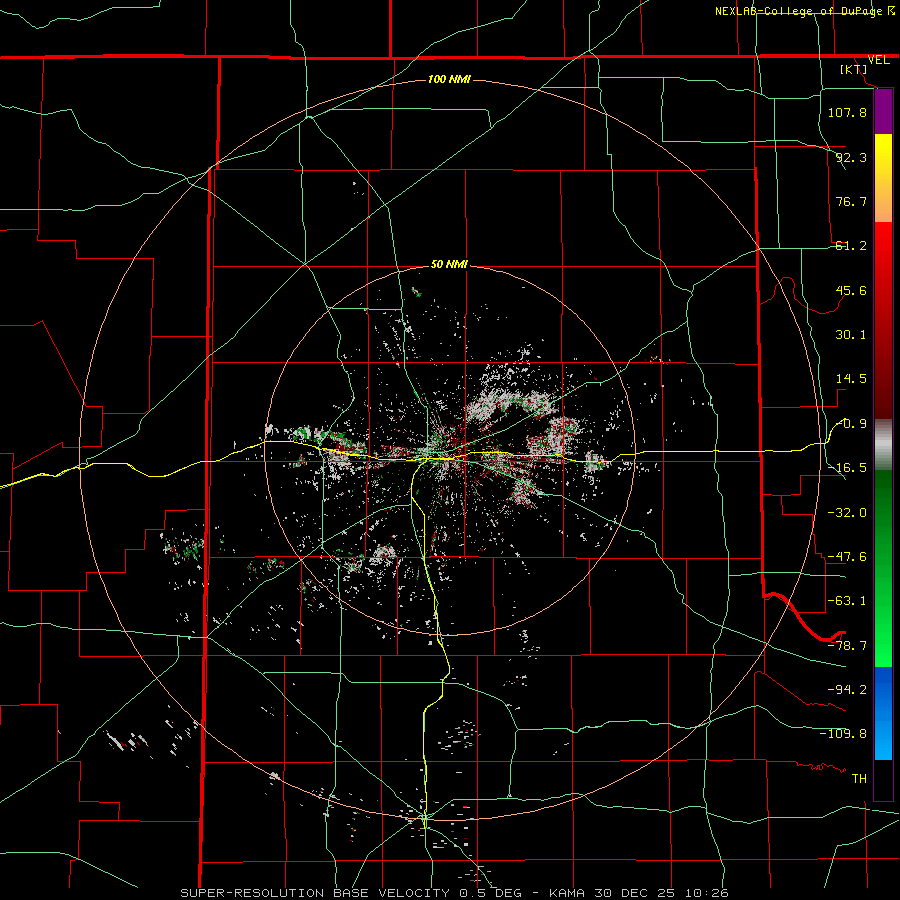
Task: Click the -109.8 value on the velocity scale
Action: point(843,734)
